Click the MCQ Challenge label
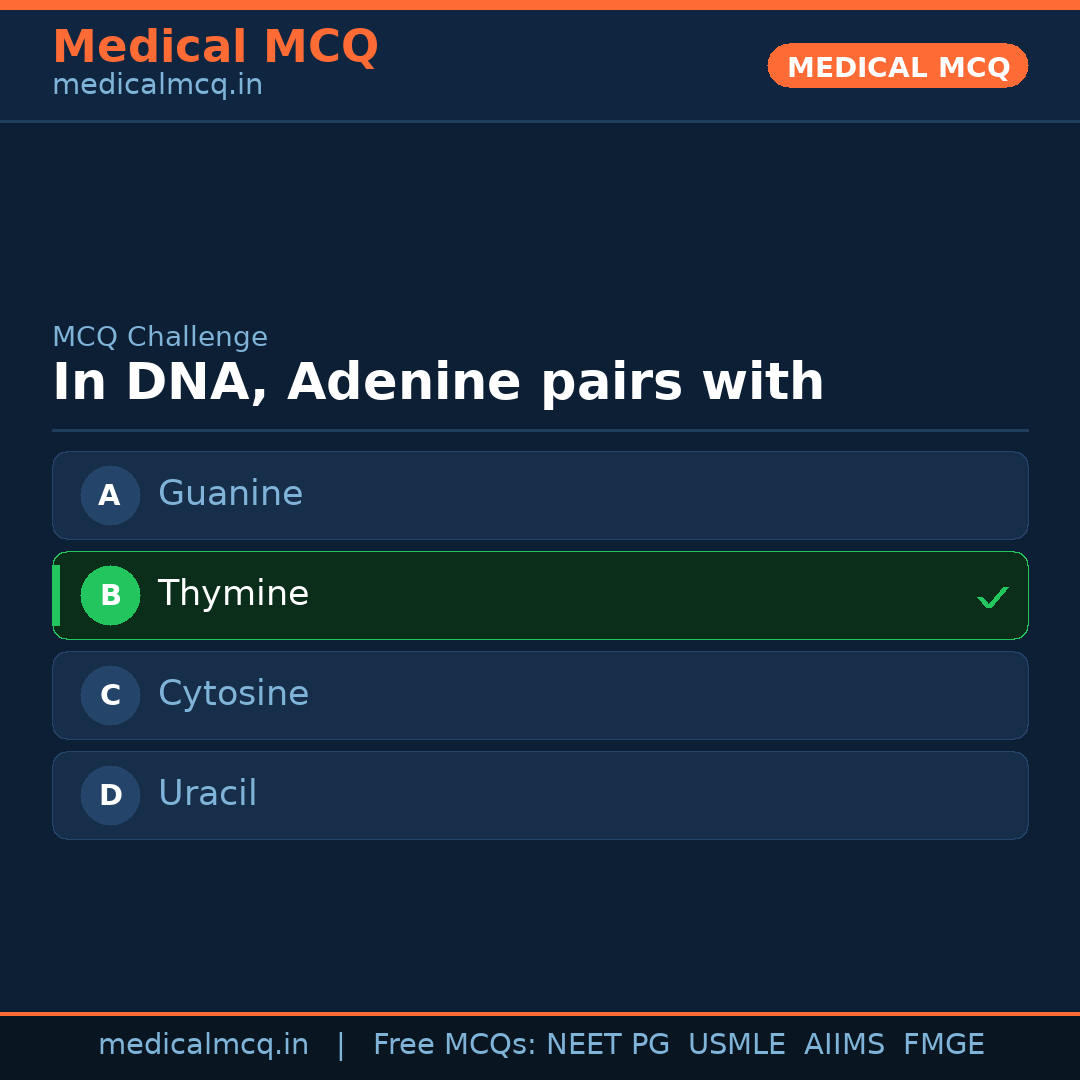The width and height of the screenshot is (1080, 1080). click(x=160, y=337)
